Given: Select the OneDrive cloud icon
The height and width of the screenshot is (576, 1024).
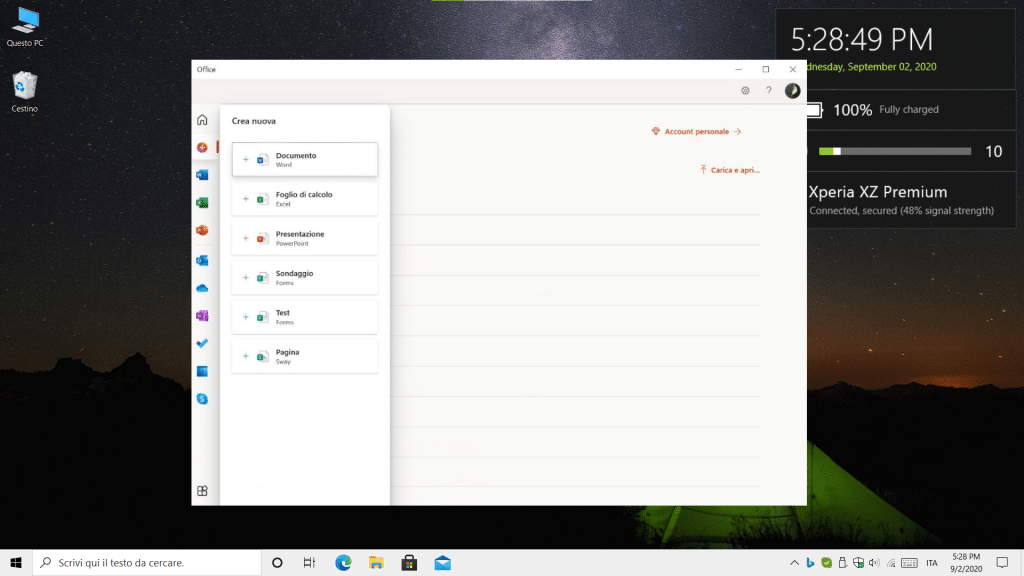Looking at the screenshot, I should [x=202, y=288].
